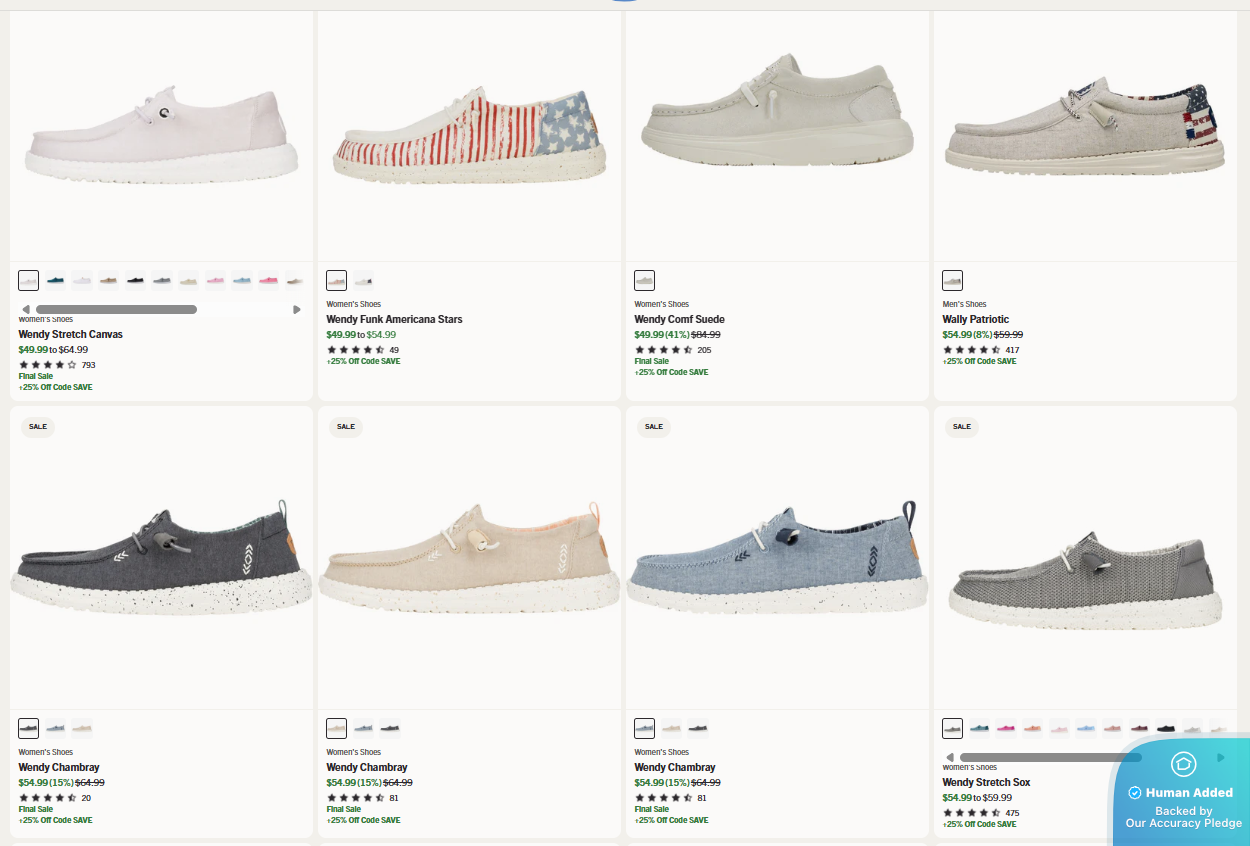Screen dimensions: 1250x846
Task: Select the white swatch for Wendy Funk Americana Stars
Action: coord(363,280)
